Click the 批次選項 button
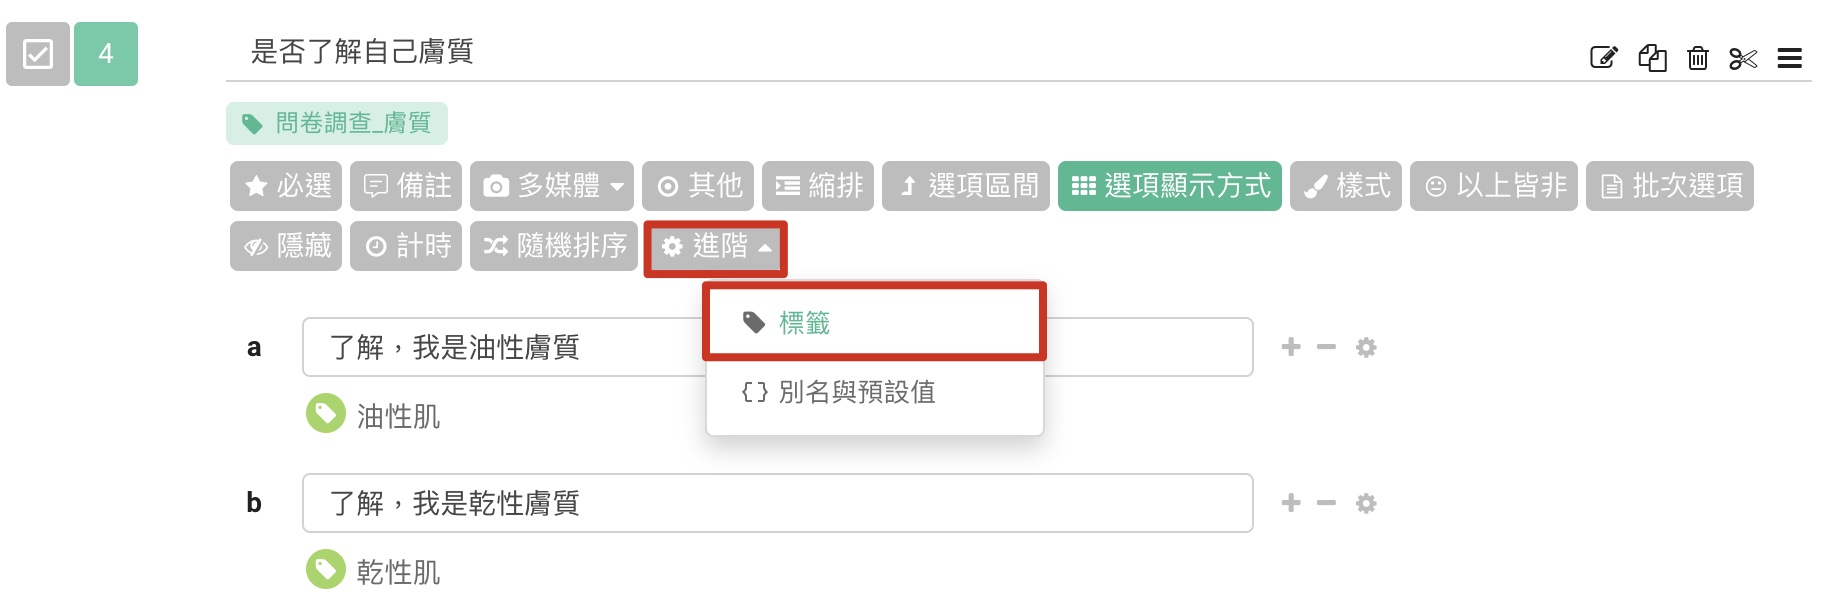The width and height of the screenshot is (1842, 610). pyautogui.click(x=1670, y=186)
